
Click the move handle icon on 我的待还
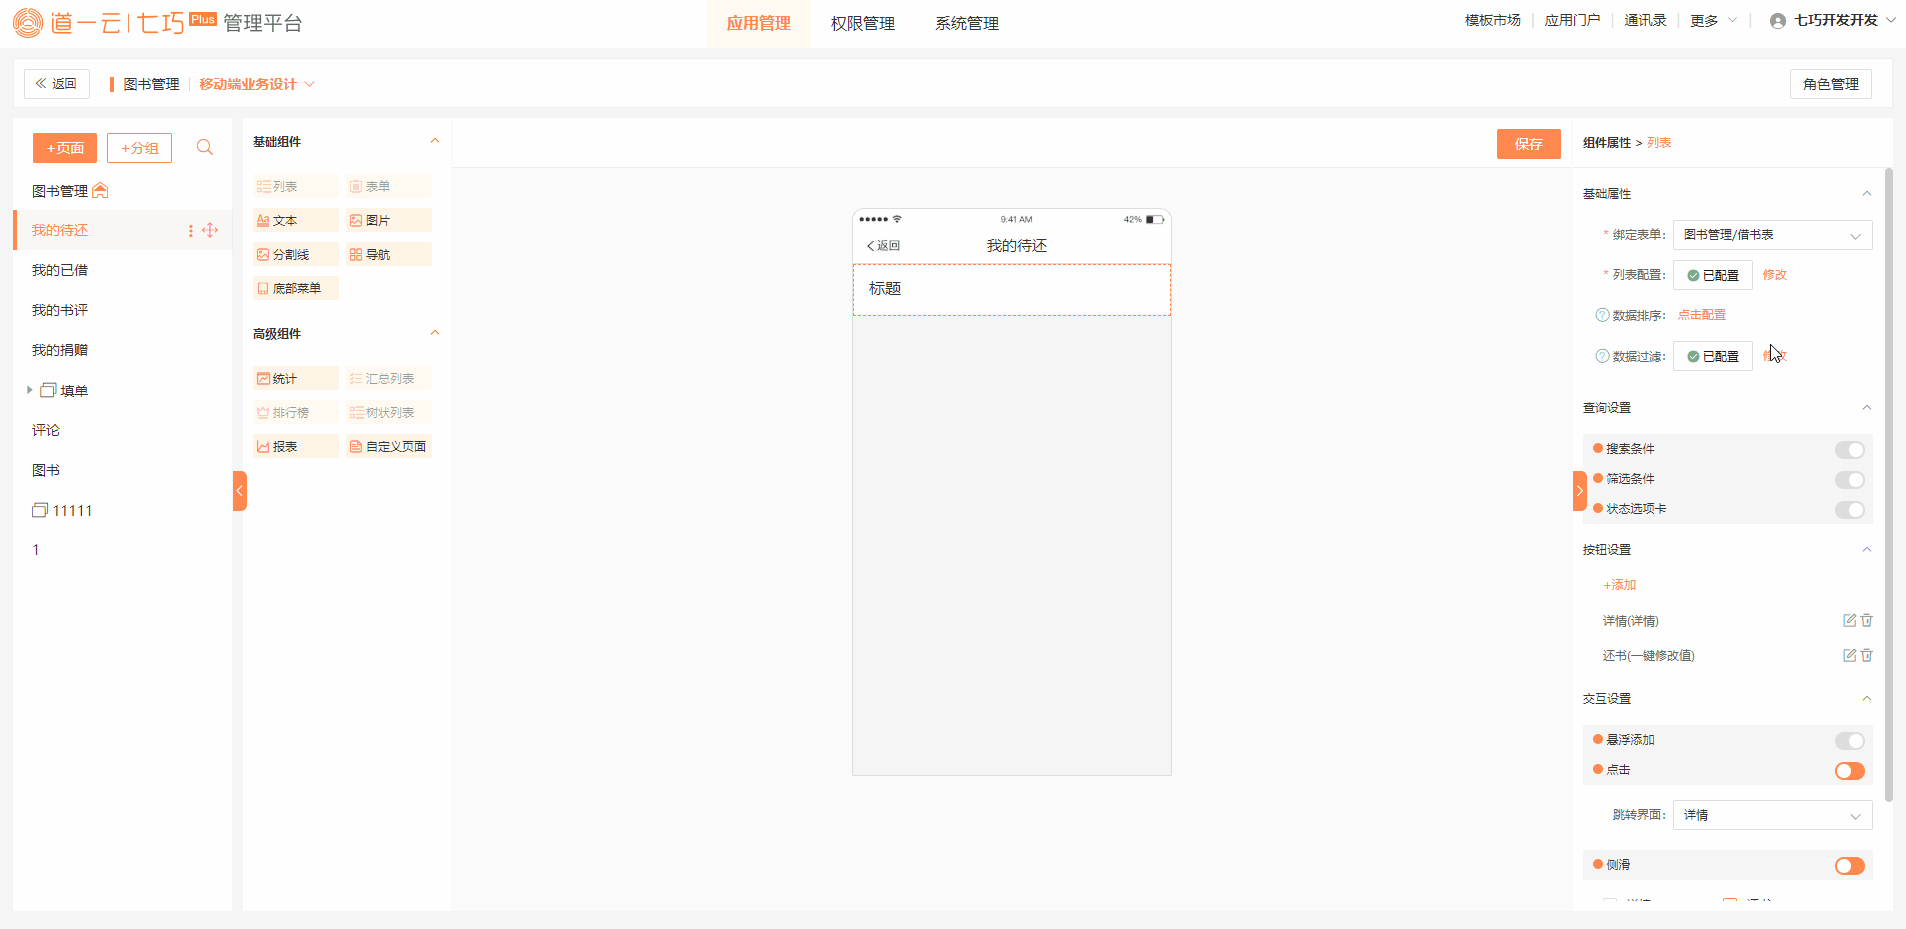(x=210, y=231)
